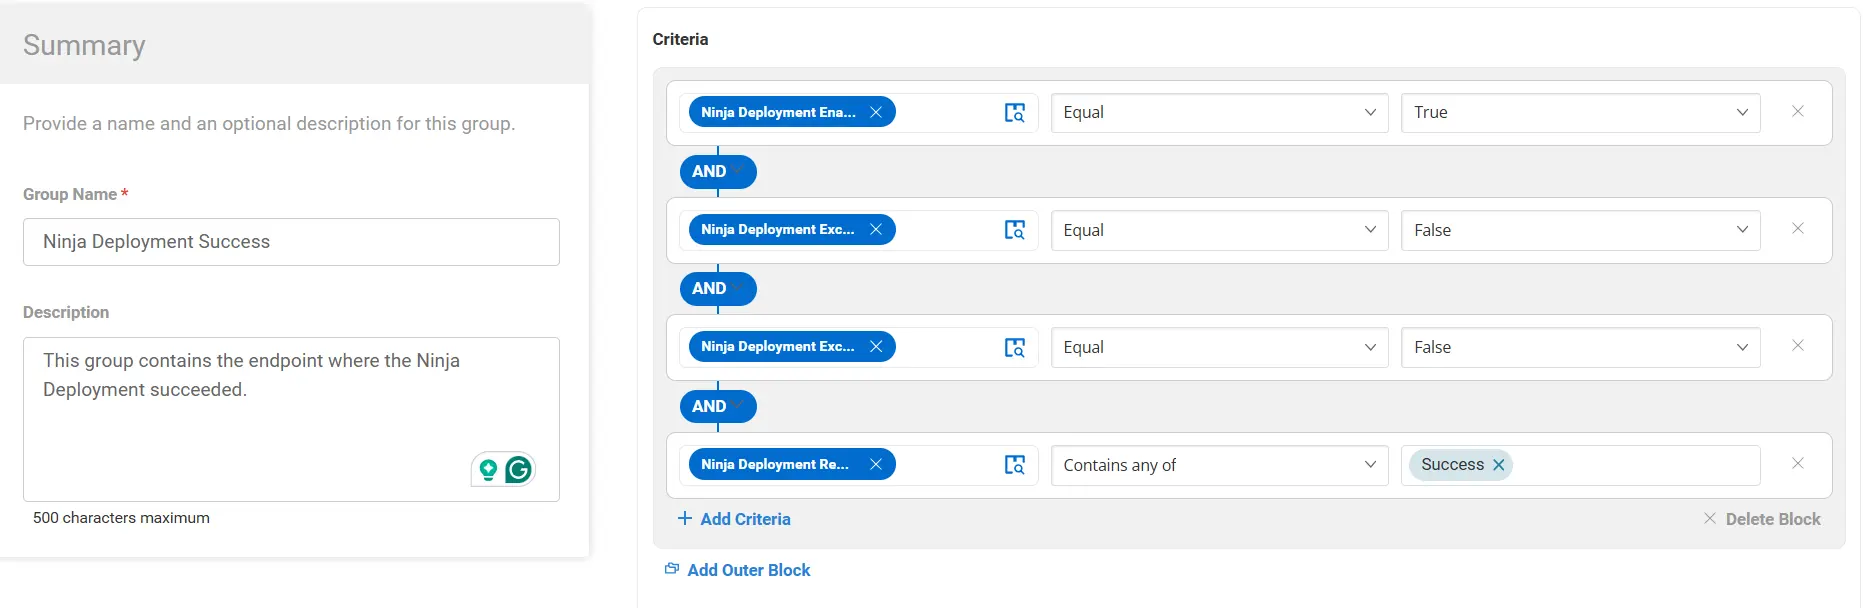Open the False value dropdown in third row
This screenshot has height=608, width=1863.
coord(1580,347)
